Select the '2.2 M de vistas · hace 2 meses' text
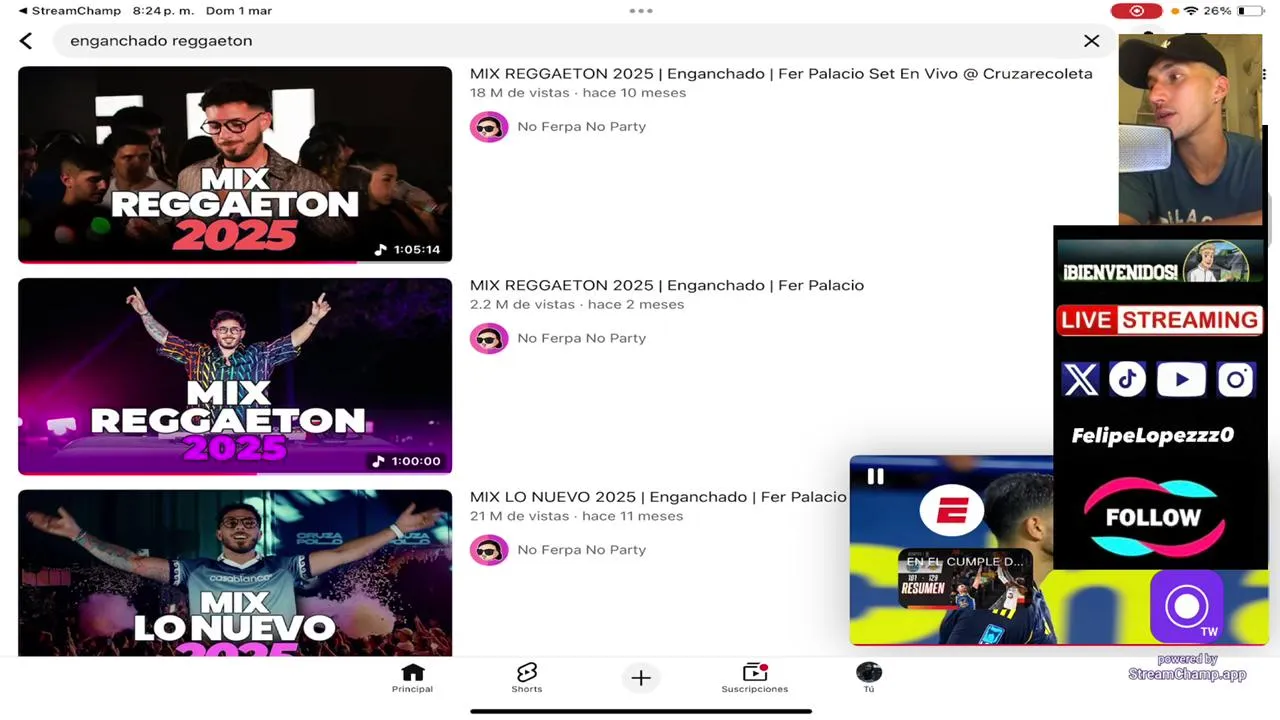 pyautogui.click(x=577, y=305)
